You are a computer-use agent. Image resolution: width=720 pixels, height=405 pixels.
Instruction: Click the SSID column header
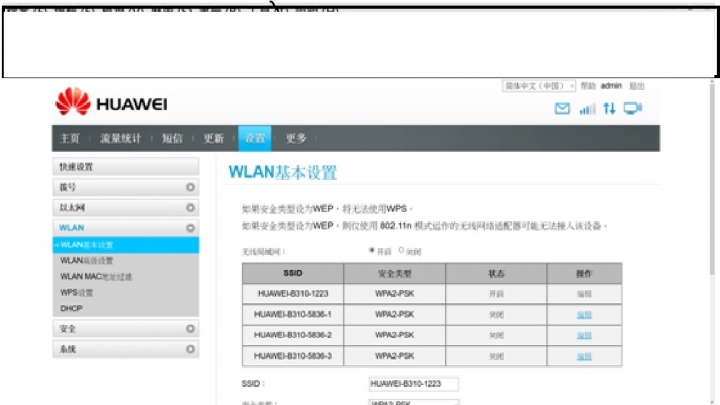(x=293, y=273)
